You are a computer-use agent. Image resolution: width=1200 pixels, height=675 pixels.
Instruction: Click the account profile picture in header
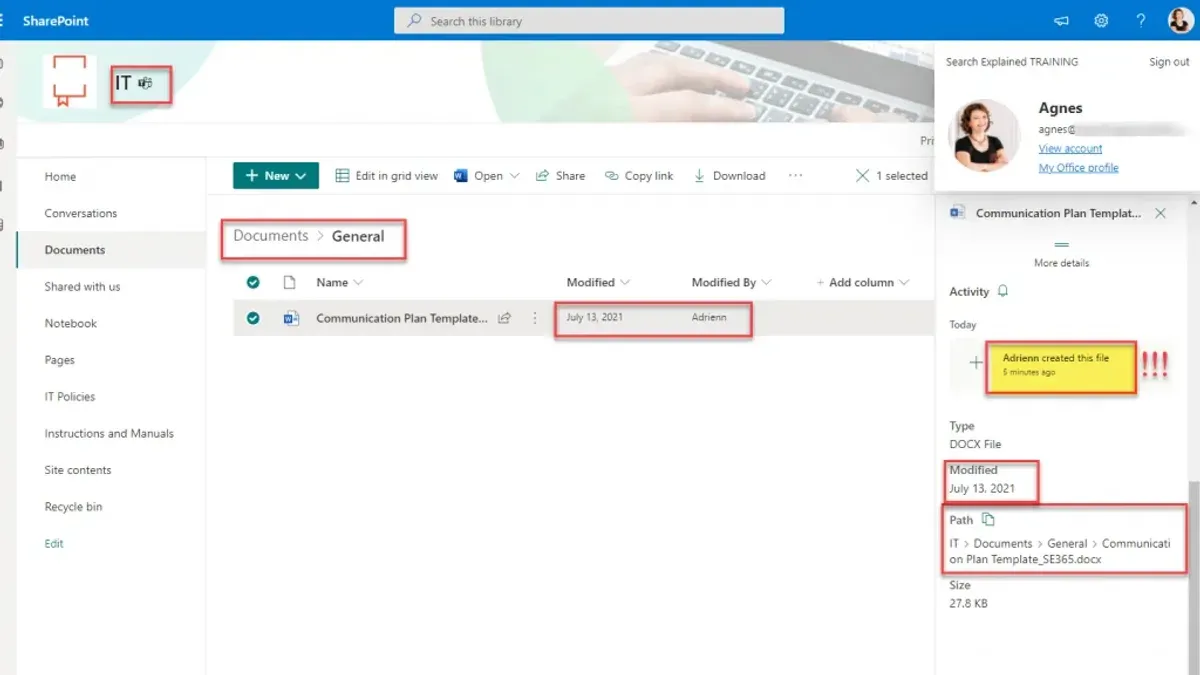tap(1180, 20)
